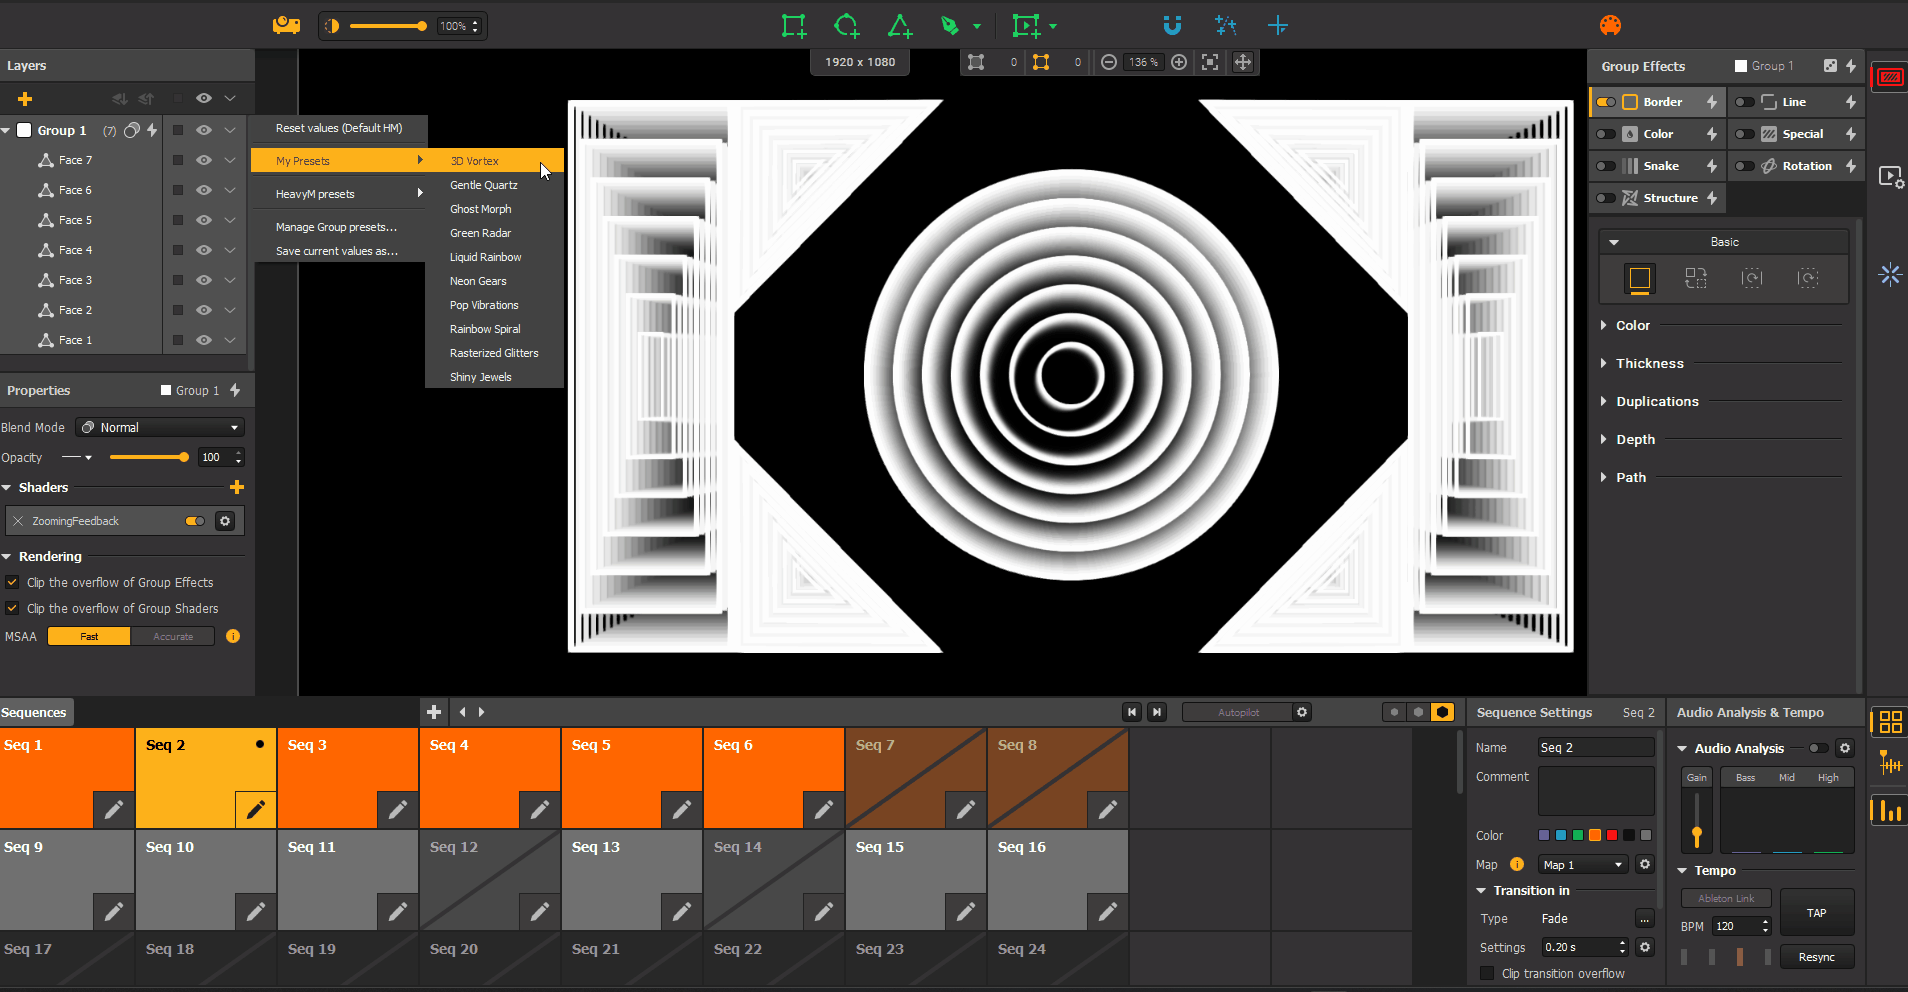This screenshot has width=1908, height=992.
Task: Toggle the Border group effect switch
Action: pos(1606,102)
